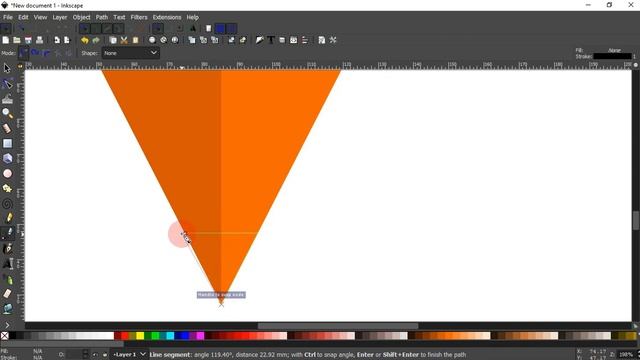640x360 pixels.
Task: Select the Spray tool
Action: click(7, 279)
